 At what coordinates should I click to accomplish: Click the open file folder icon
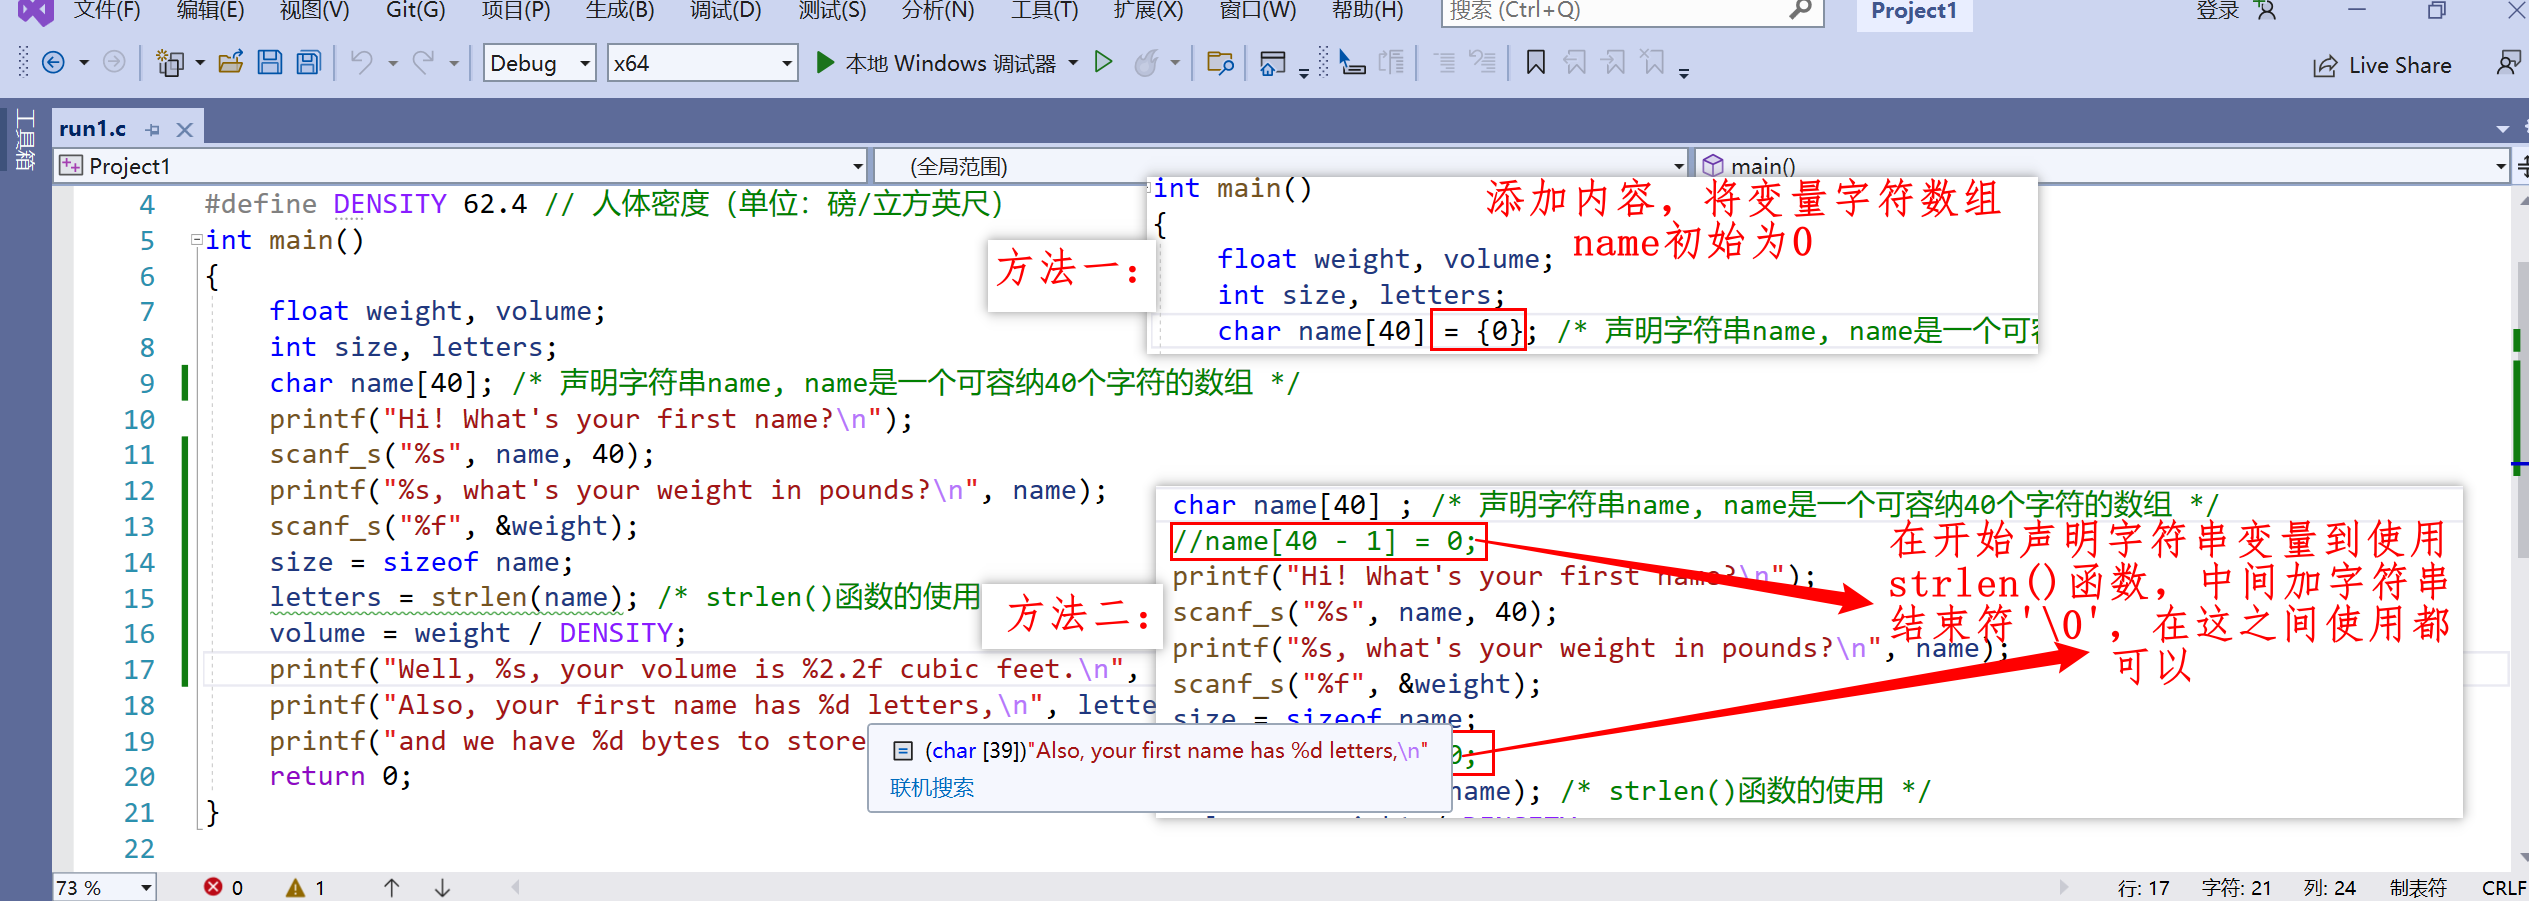coord(231,63)
